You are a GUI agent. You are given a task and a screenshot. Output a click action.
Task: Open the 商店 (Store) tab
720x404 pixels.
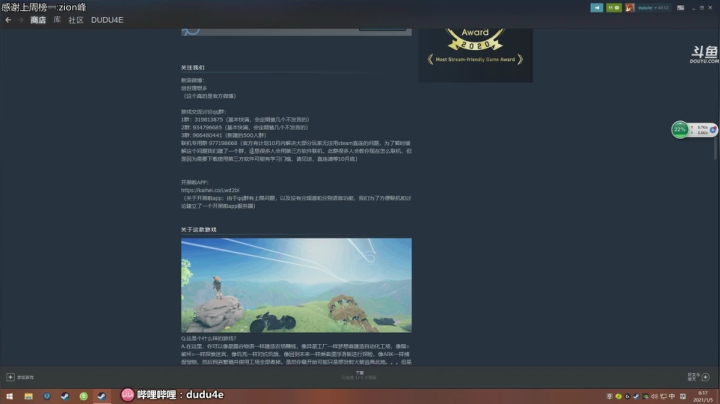(x=38, y=20)
